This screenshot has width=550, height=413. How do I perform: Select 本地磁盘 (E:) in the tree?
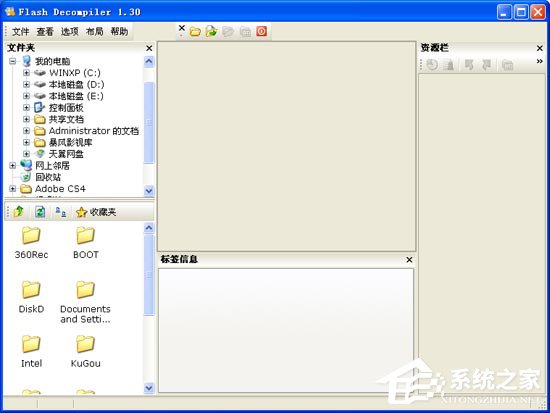pos(76,96)
